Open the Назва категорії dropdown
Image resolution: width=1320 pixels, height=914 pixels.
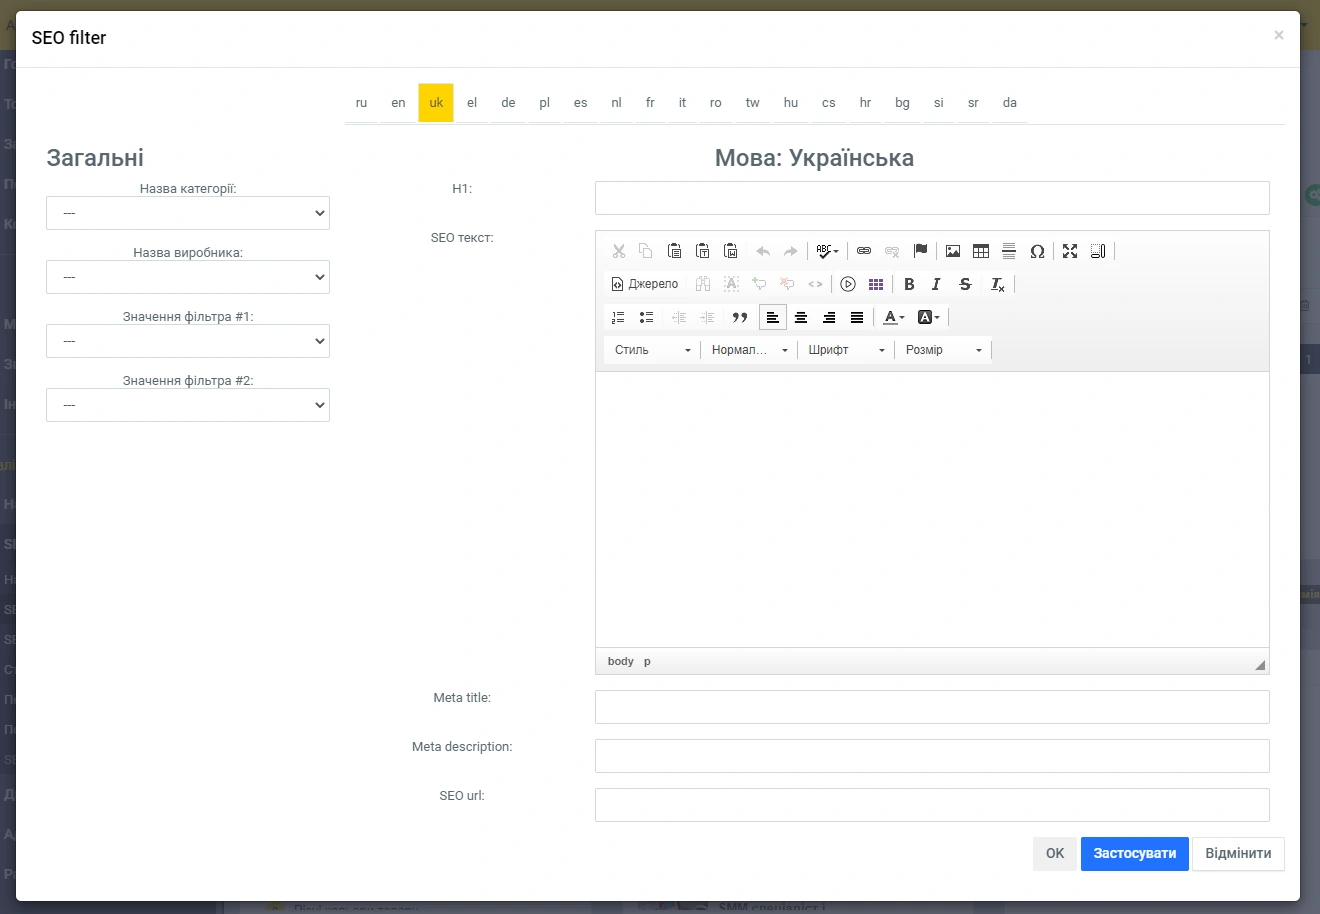point(188,213)
